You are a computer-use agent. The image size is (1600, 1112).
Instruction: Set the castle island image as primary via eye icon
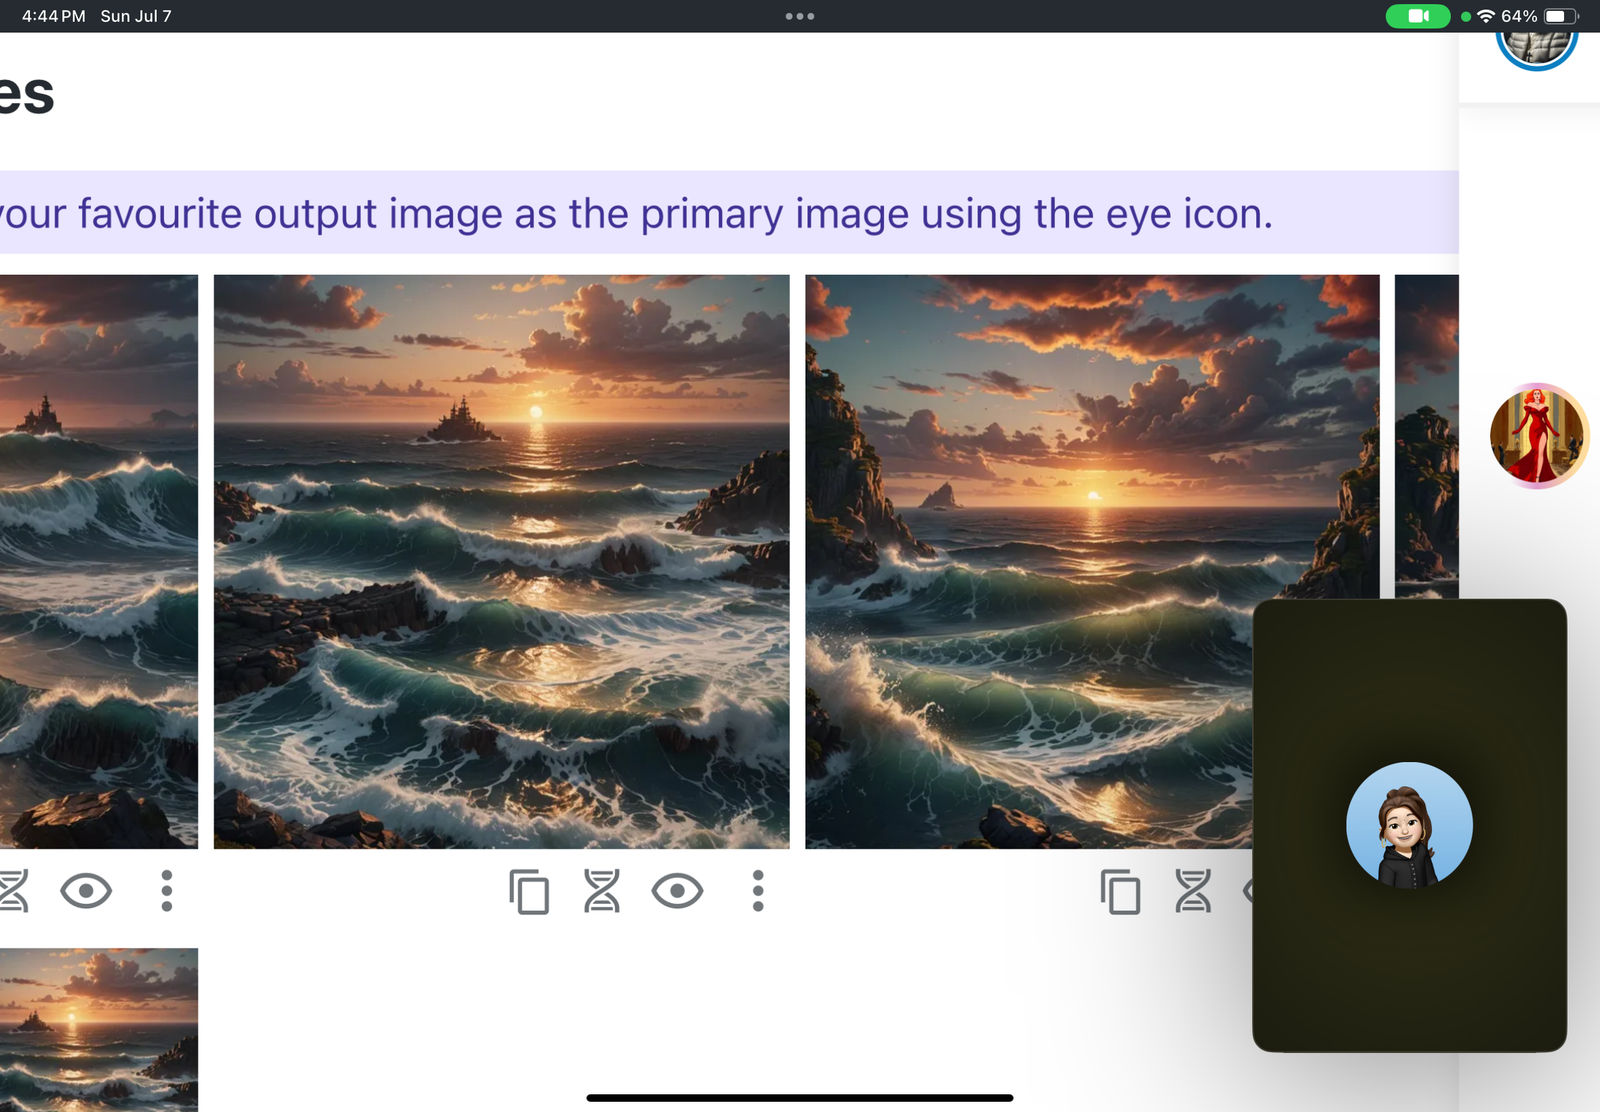[677, 891]
